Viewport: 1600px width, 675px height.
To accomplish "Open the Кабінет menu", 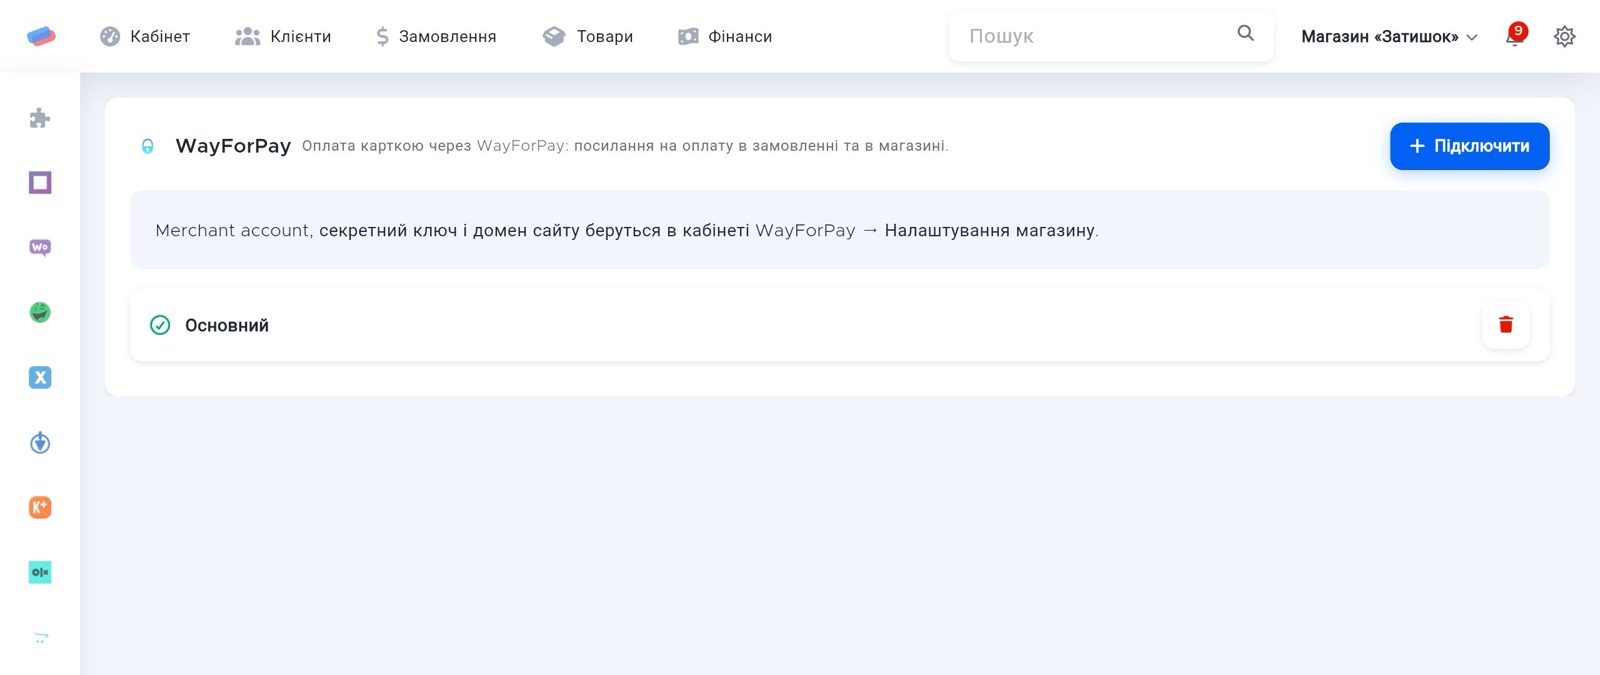I will click(x=145, y=36).
